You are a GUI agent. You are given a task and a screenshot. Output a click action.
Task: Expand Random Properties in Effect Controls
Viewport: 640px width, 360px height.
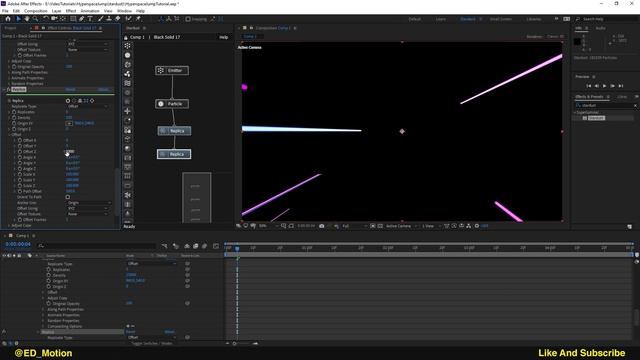pyautogui.click(x=9, y=84)
